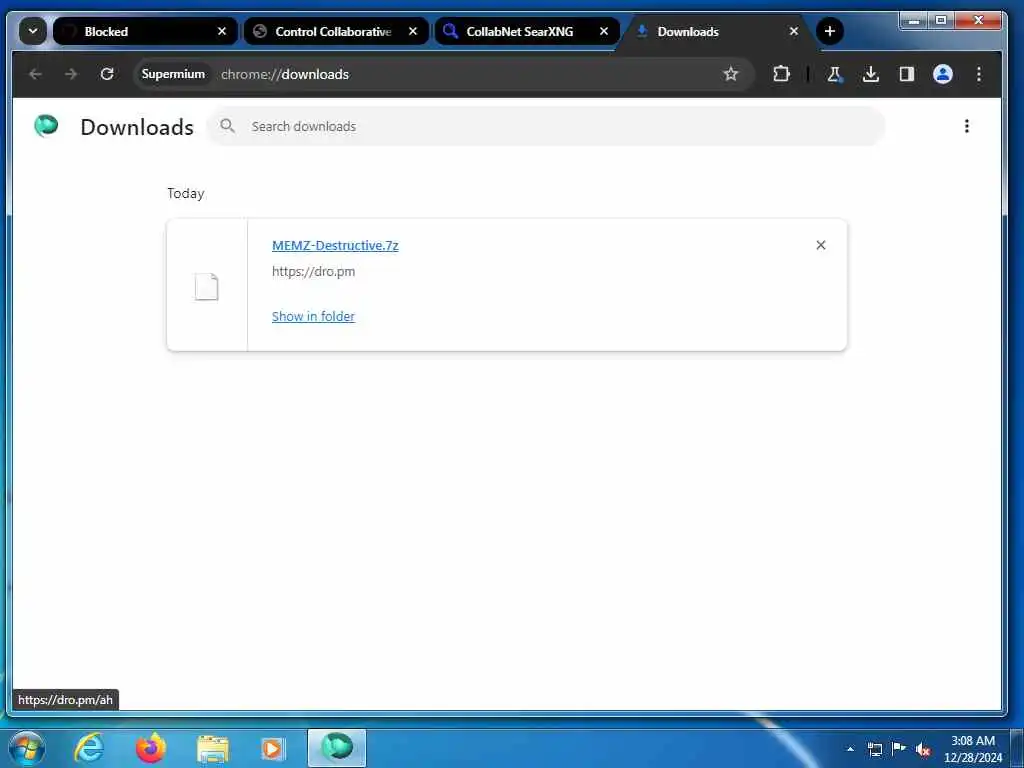Switch to the Blocked tab
Viewport: 1024px width, 768px height.
145,31
